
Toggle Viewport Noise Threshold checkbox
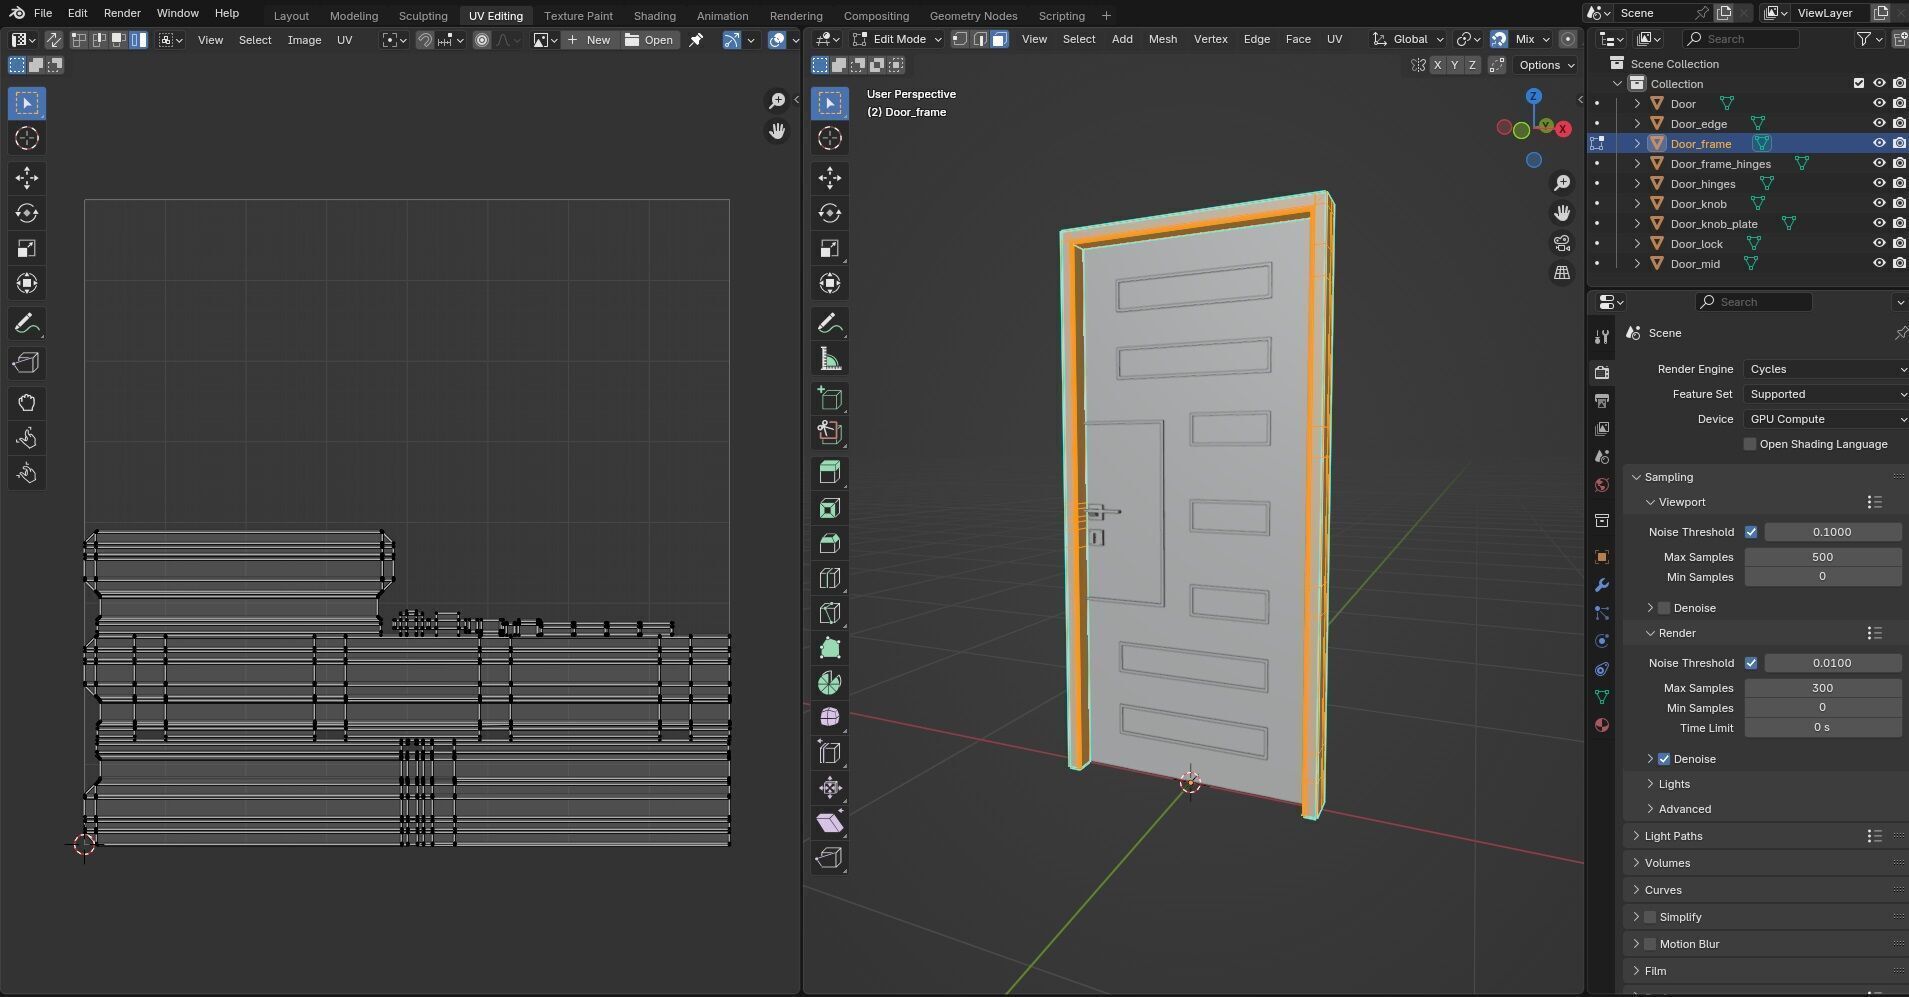coord(1751,532)
